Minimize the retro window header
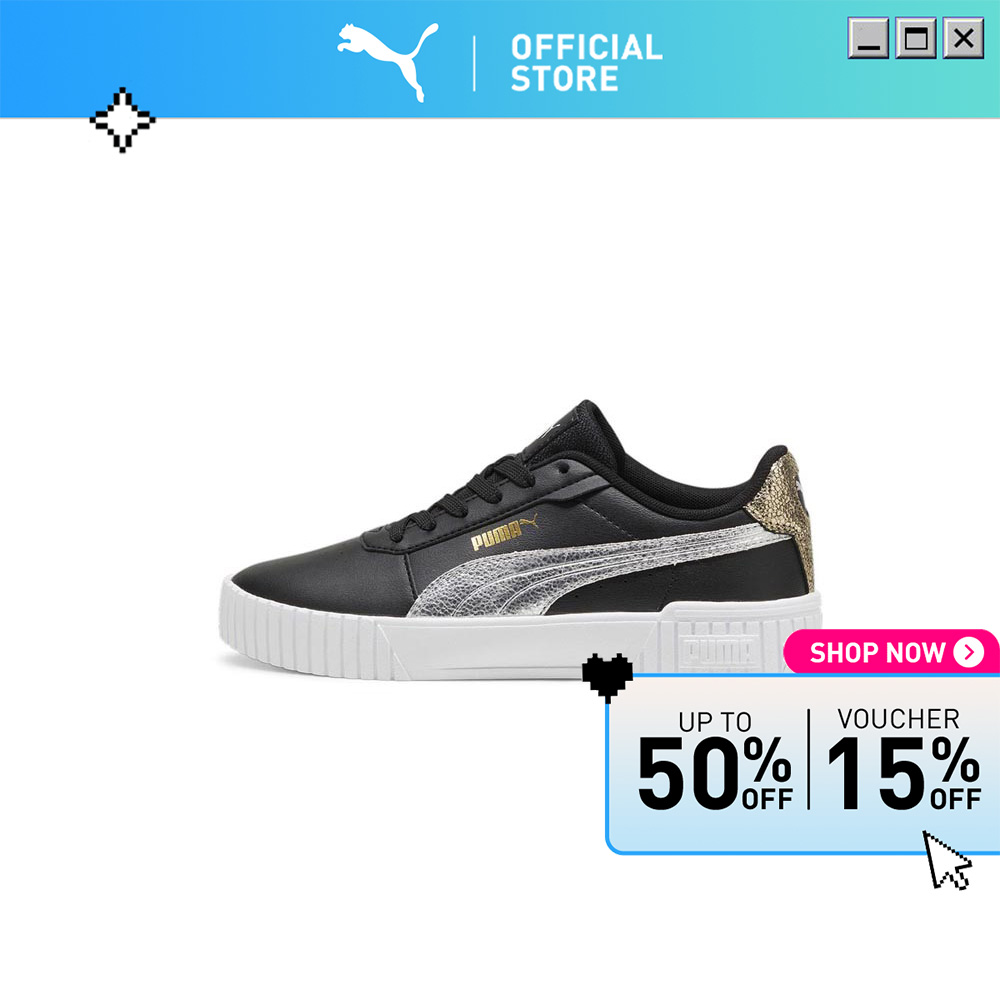Image resolution: width=1000 pixels, height=1000 pixels. [868, 38]
